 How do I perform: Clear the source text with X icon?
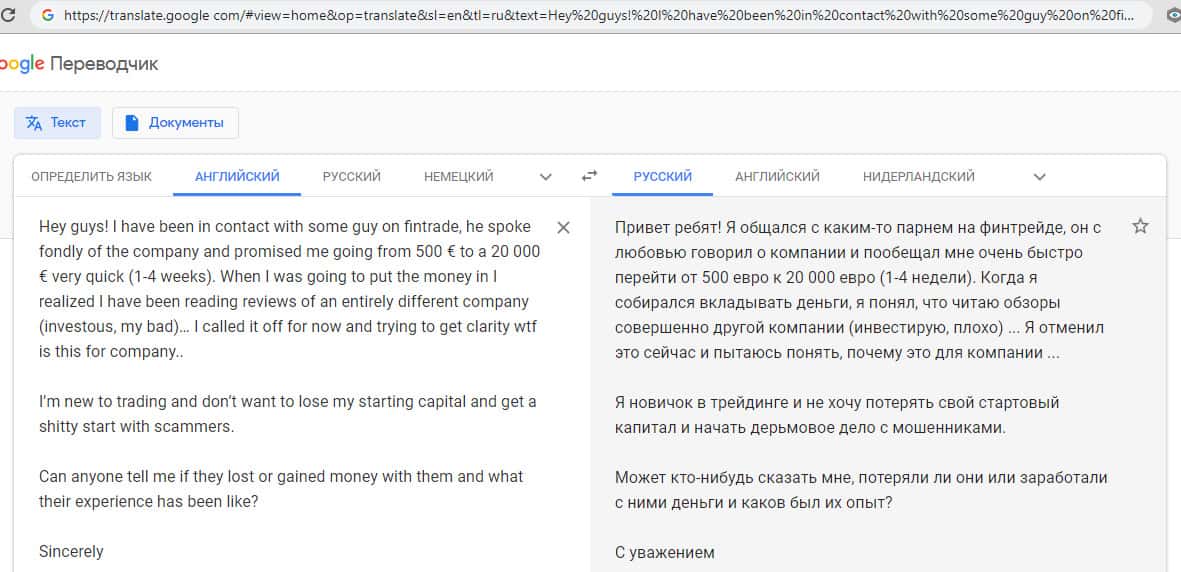tap(563, 228)
